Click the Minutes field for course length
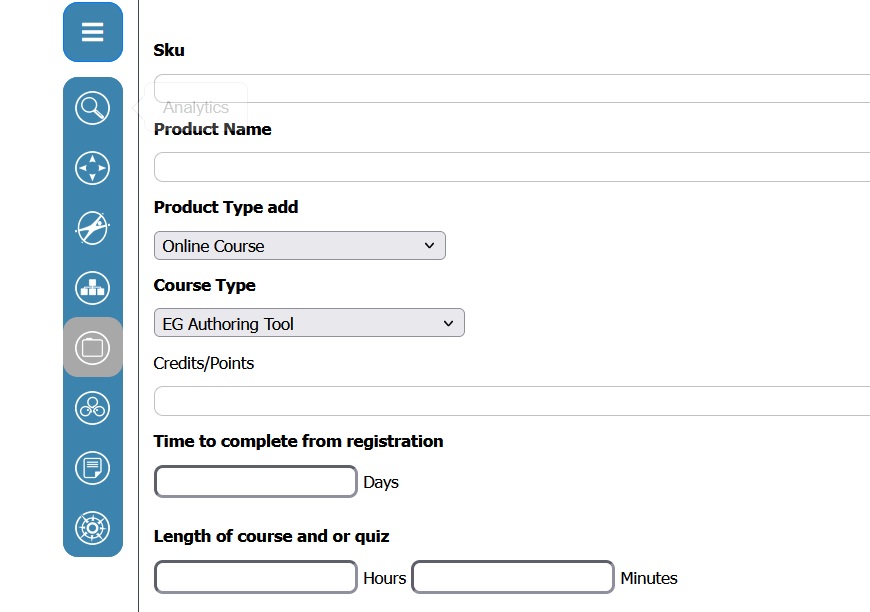Viewport: 870px width, 612px height. click(x=513, y=577)
